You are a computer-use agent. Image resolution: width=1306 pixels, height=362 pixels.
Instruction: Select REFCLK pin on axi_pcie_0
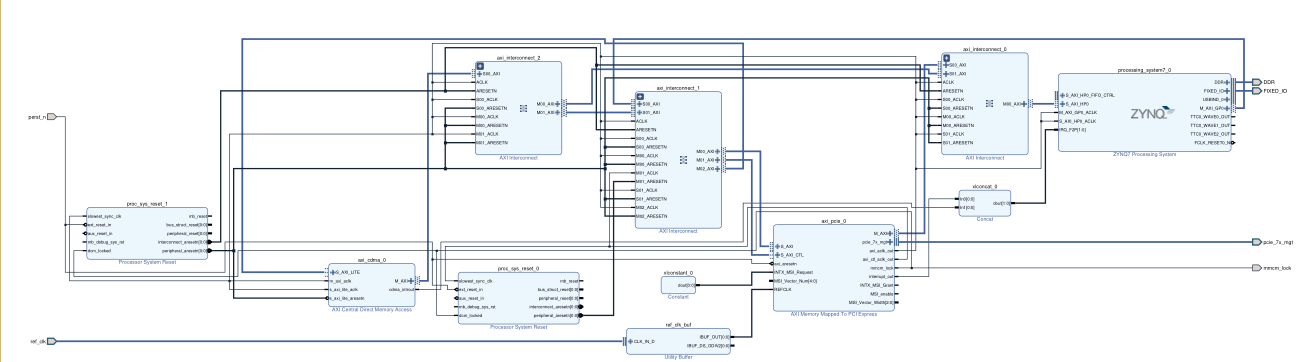782,290
